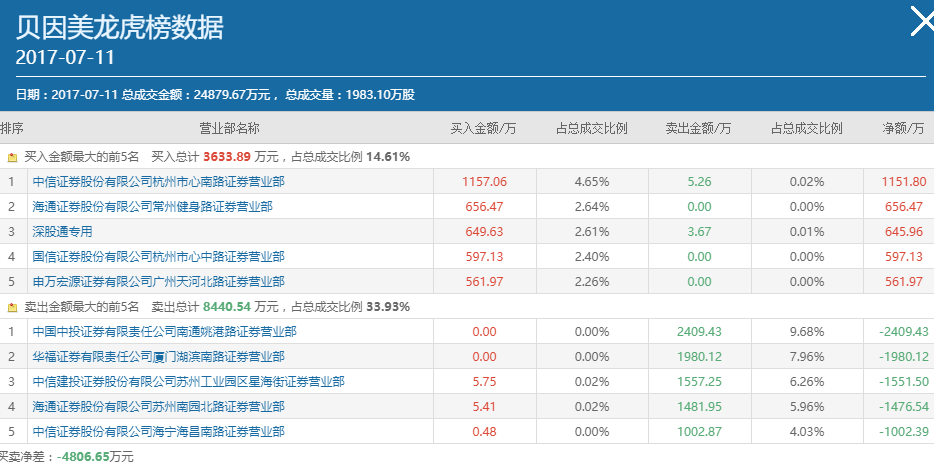Open 国信证券杭州市心中路证券营业部 link
Screen dimensions: 934x466
click(158, 257)
